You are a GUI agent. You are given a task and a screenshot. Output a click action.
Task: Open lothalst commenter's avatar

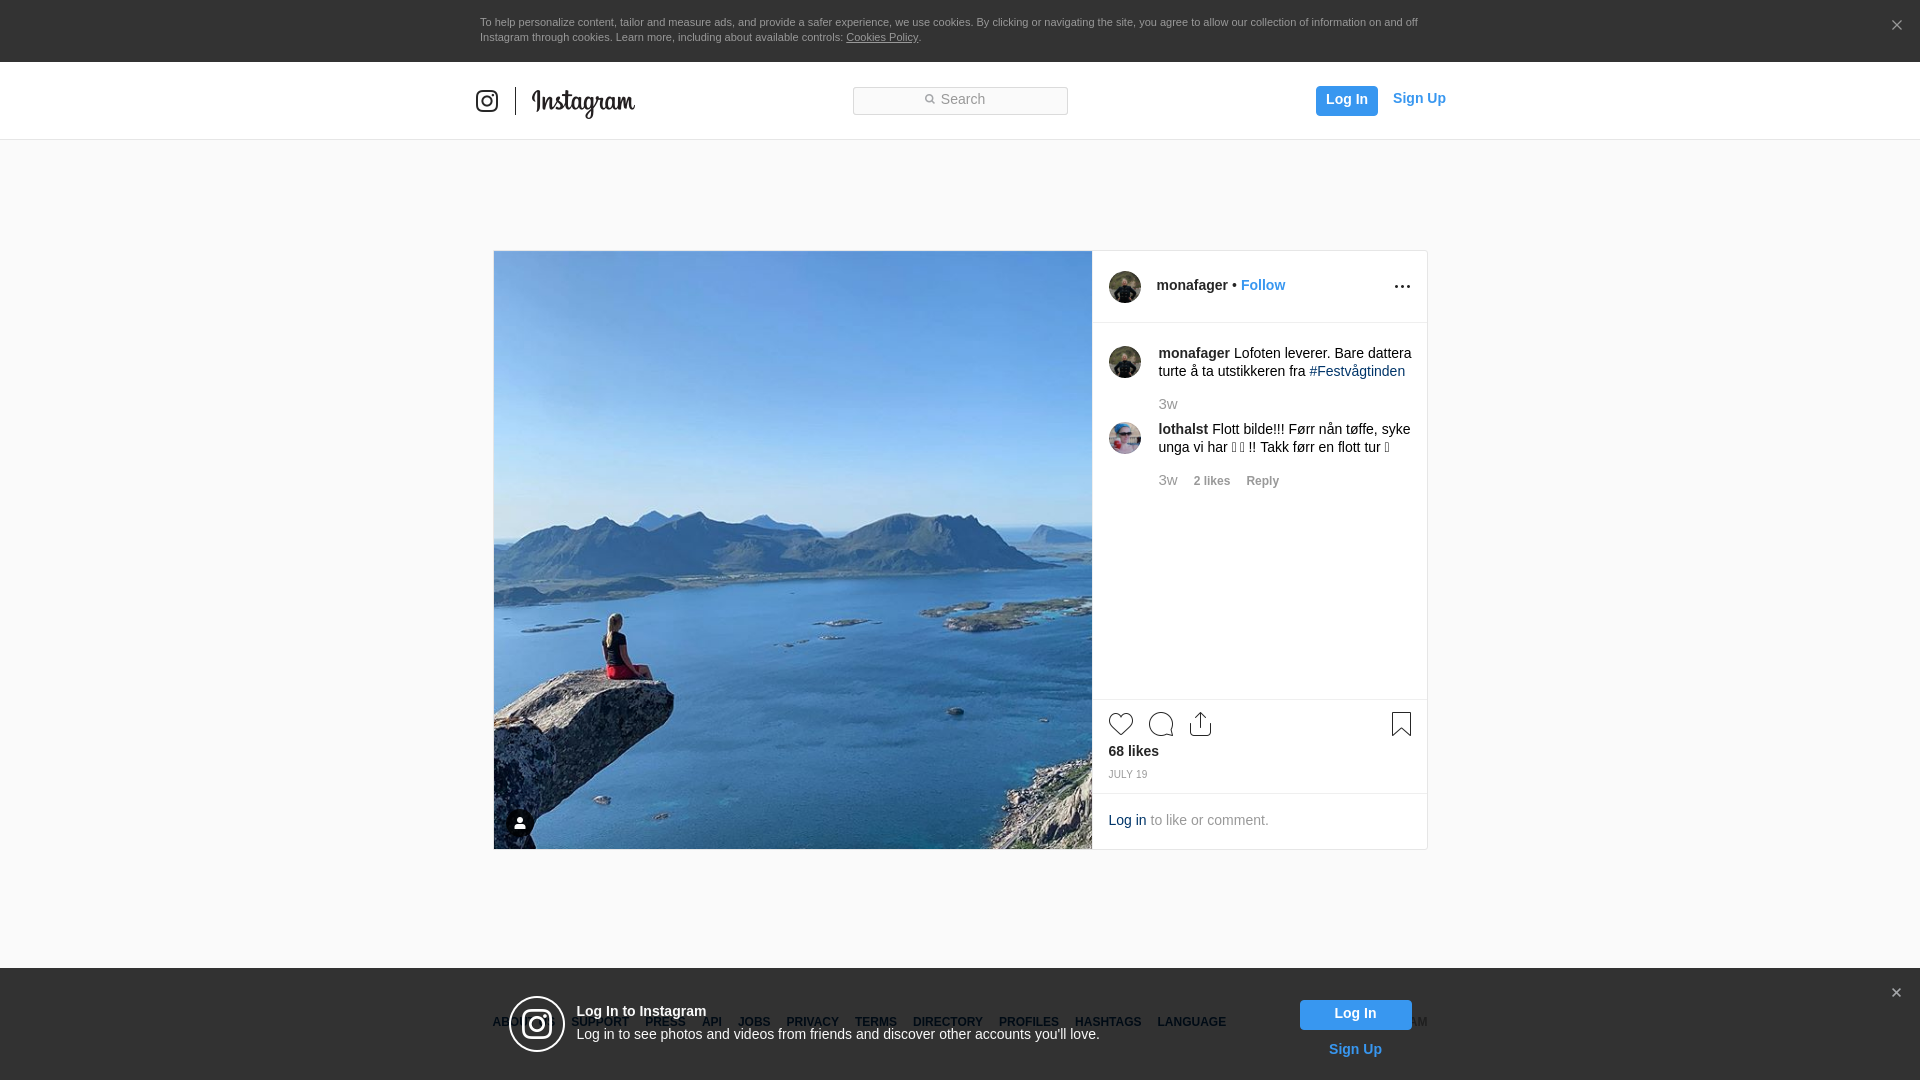(x=1124, y=438)
